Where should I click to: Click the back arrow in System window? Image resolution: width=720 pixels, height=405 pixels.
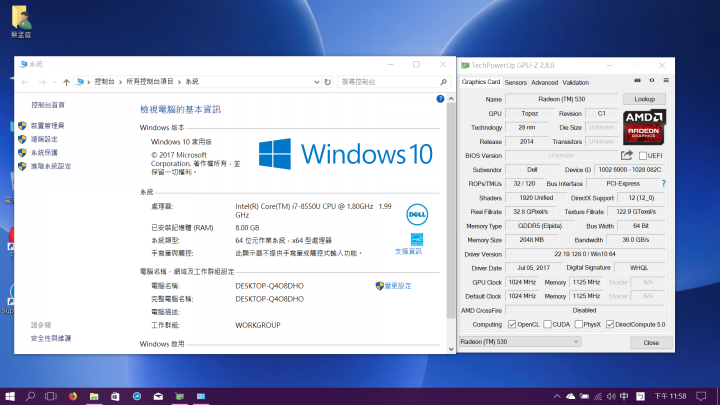click(25, 82)
